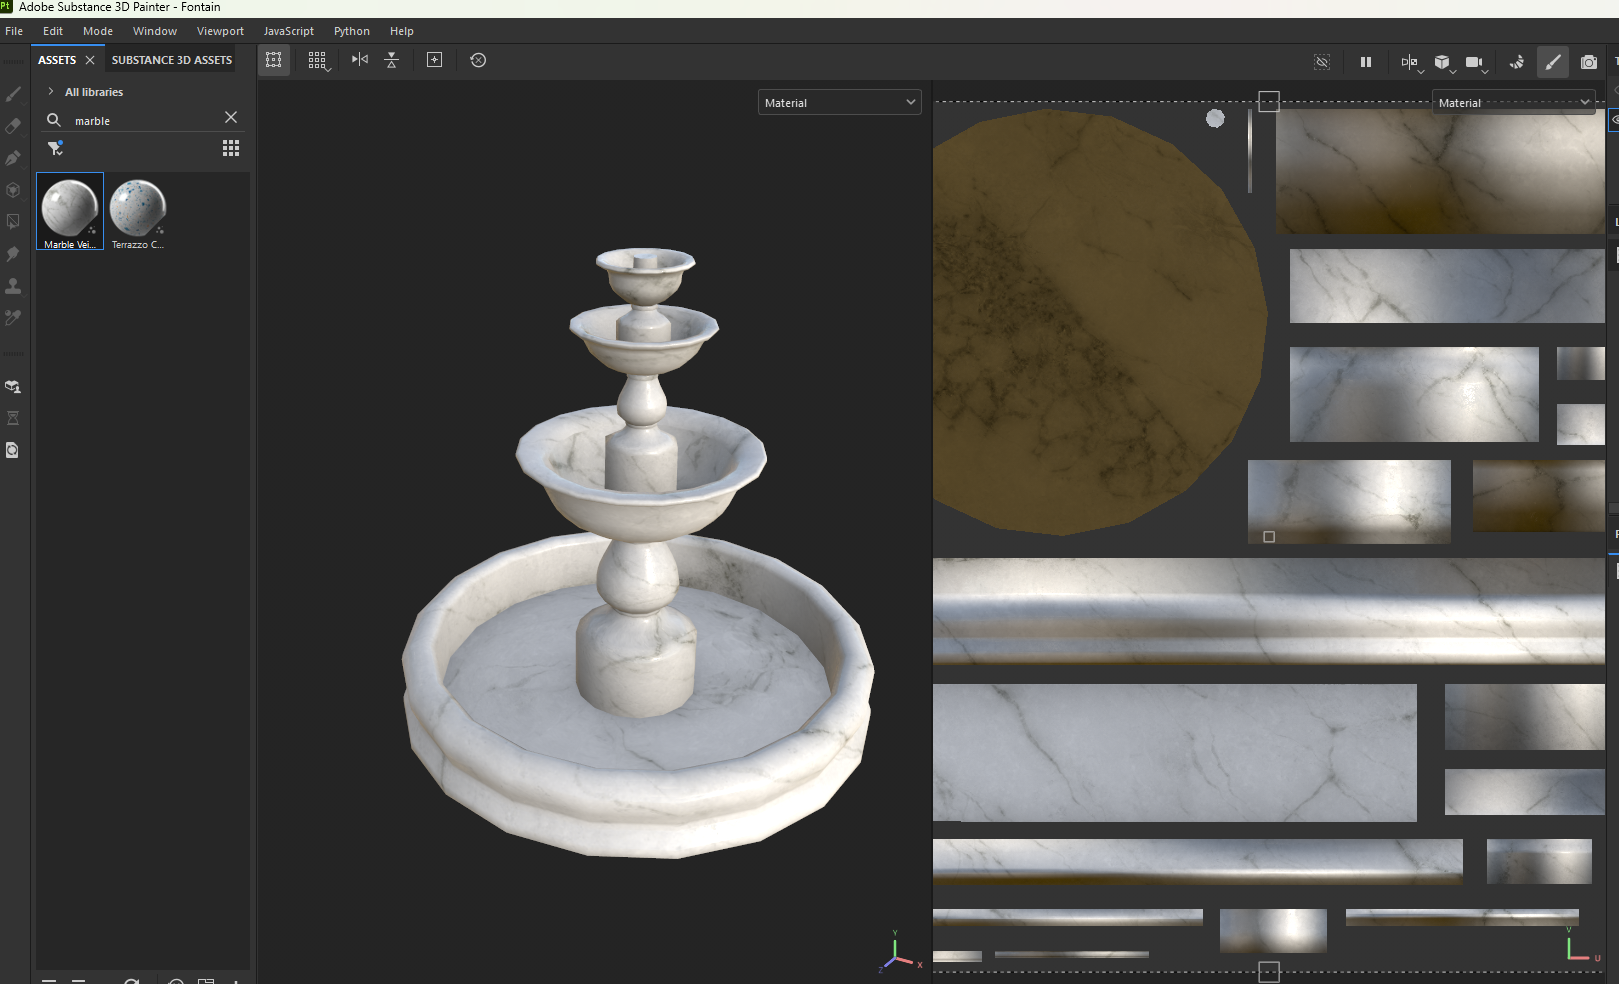Open the Python menu
The image size is (1619, 984).
click(x=352, y=31)
